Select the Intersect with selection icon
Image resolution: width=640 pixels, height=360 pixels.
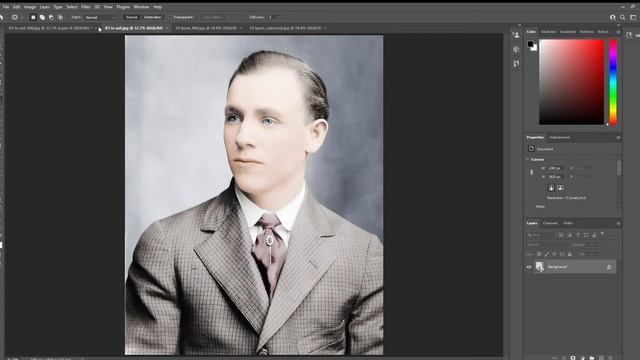[x=60, y=18]
